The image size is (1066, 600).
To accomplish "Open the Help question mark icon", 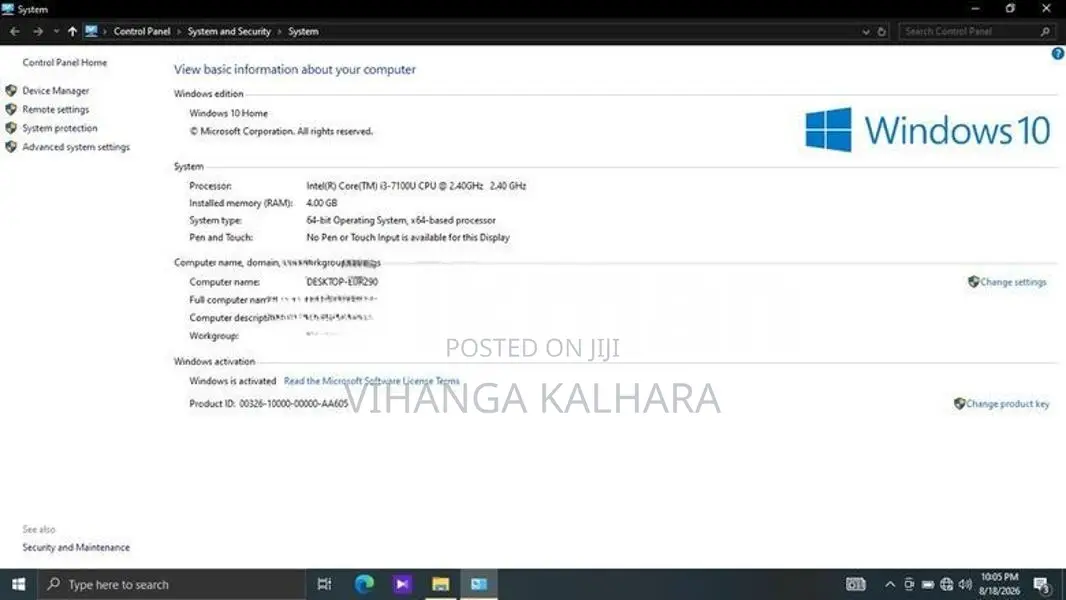I will pos(1058,54).
